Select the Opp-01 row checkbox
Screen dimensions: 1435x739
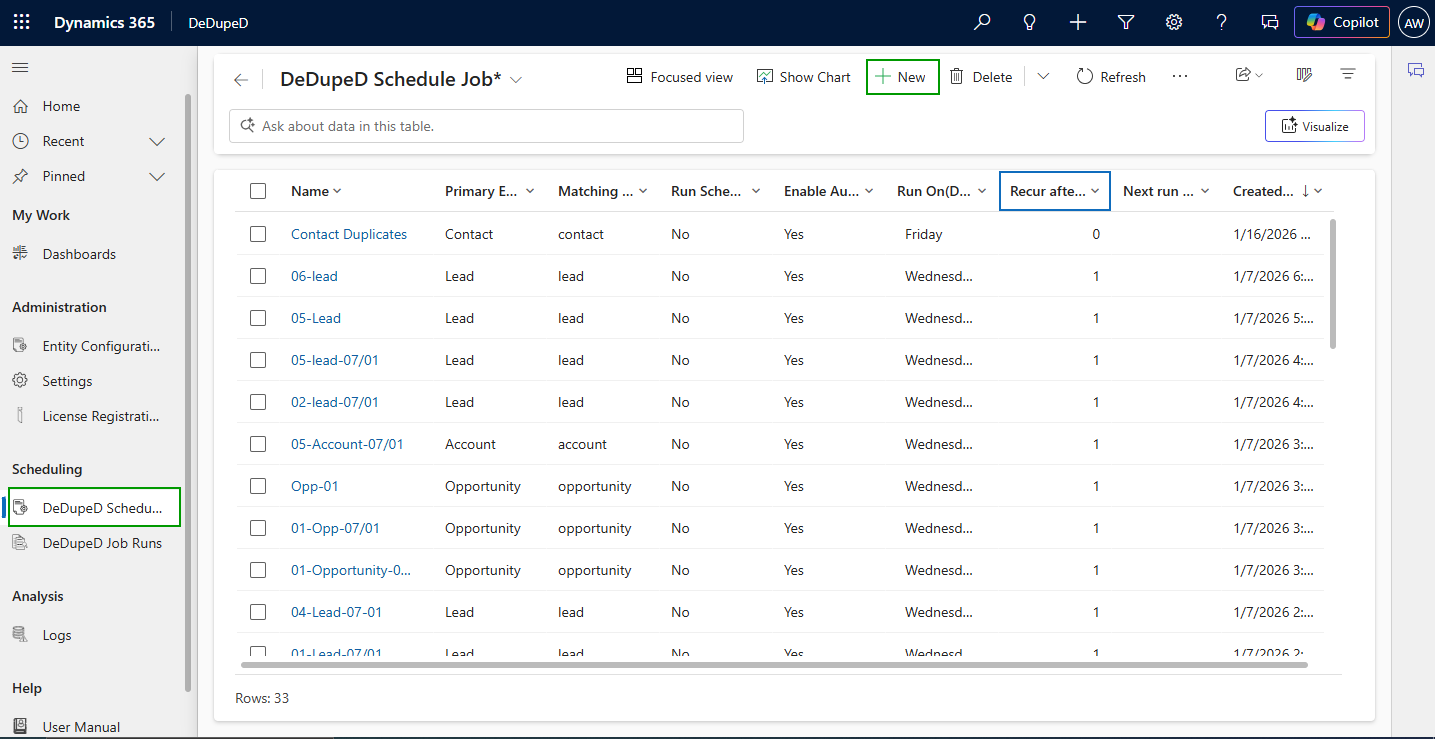(x=258, y=486)
